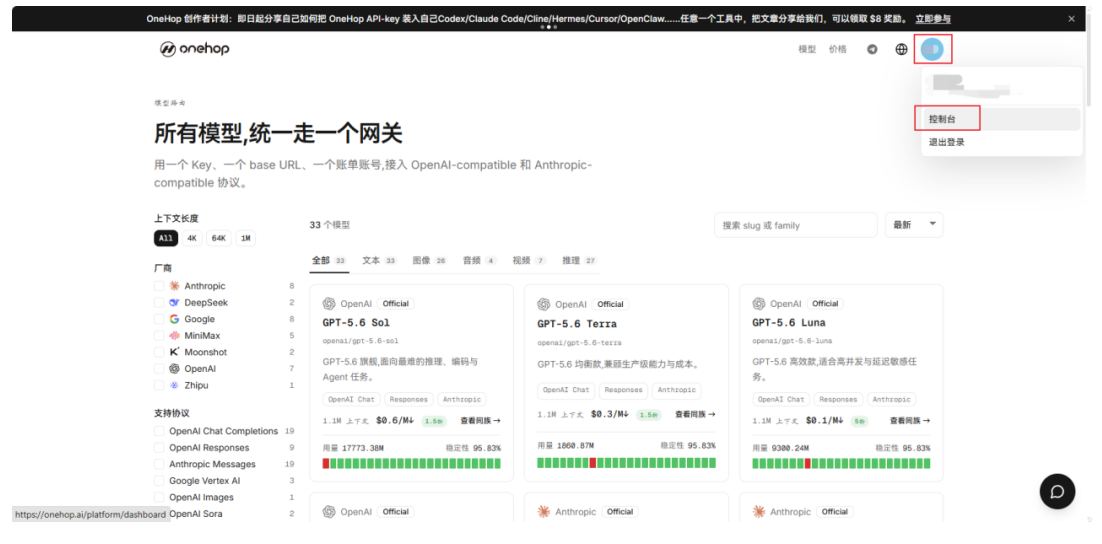1102x544 pixels.
Task: Click the user avatar in header
Action: click(x=932, y=48)
